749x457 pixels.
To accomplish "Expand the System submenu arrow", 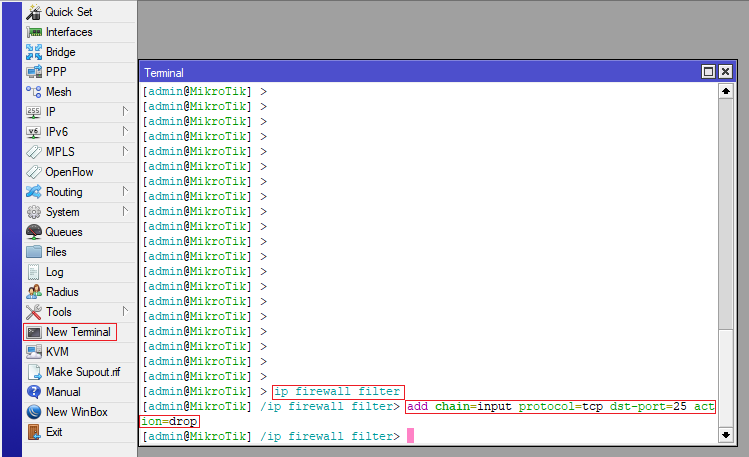I will point(125,211).
